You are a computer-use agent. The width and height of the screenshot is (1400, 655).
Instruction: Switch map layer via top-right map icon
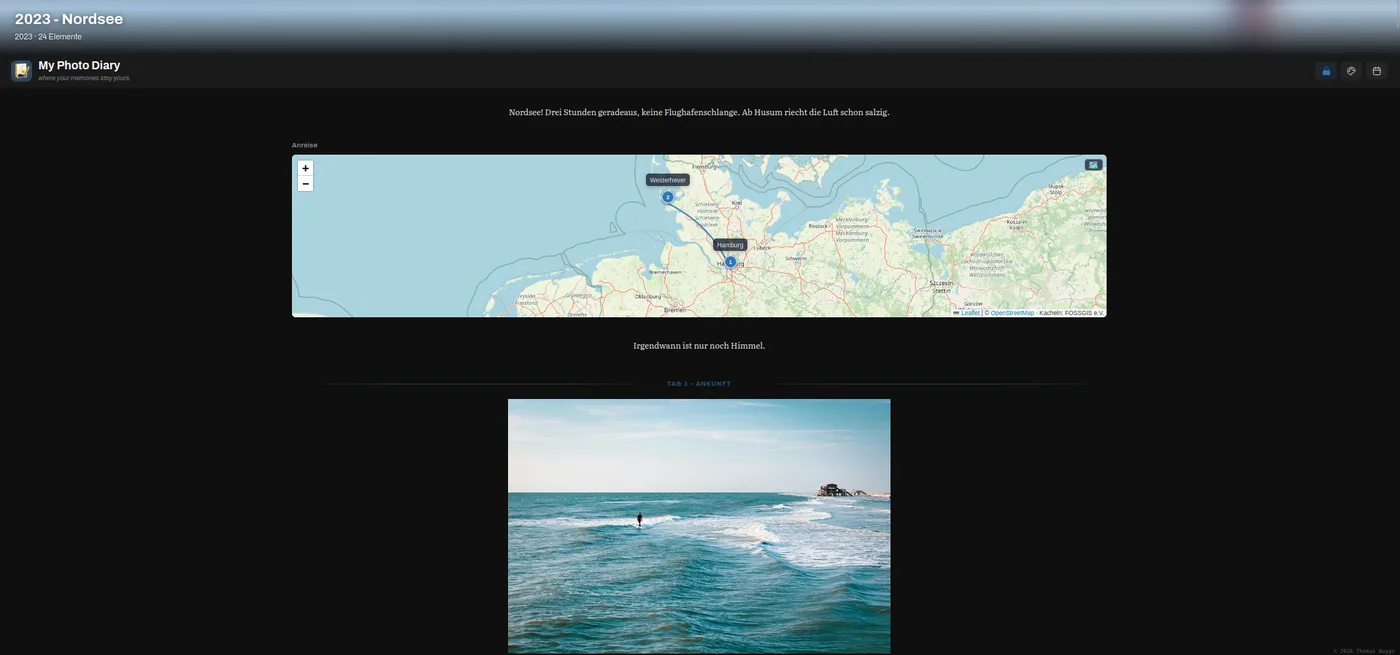tap(1093, 165)
